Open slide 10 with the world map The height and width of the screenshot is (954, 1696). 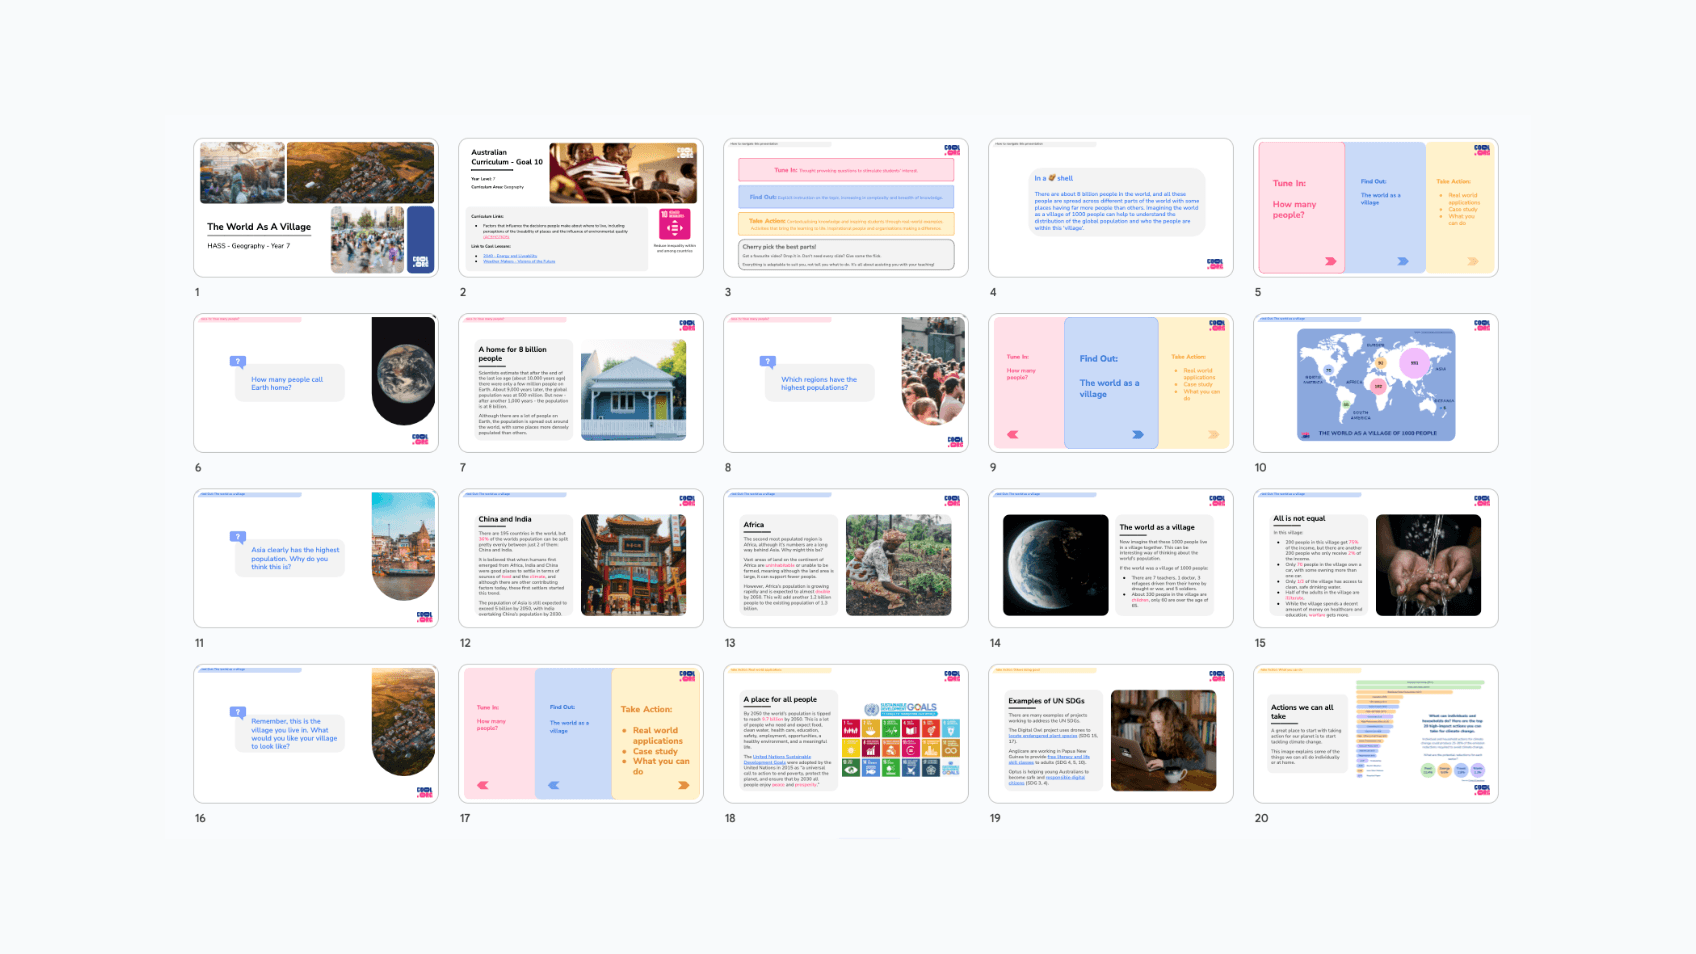[x=1375, y=383]
